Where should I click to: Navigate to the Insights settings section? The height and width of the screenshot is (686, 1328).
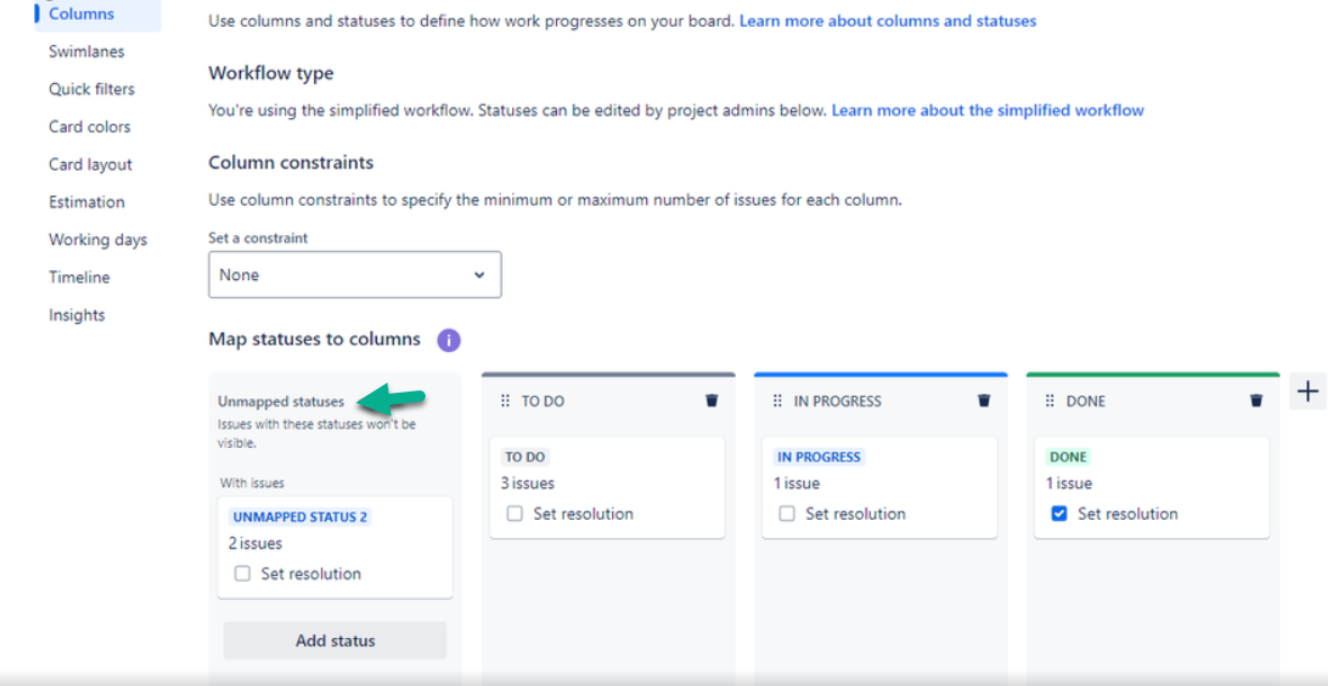click(x=77, y=315)
